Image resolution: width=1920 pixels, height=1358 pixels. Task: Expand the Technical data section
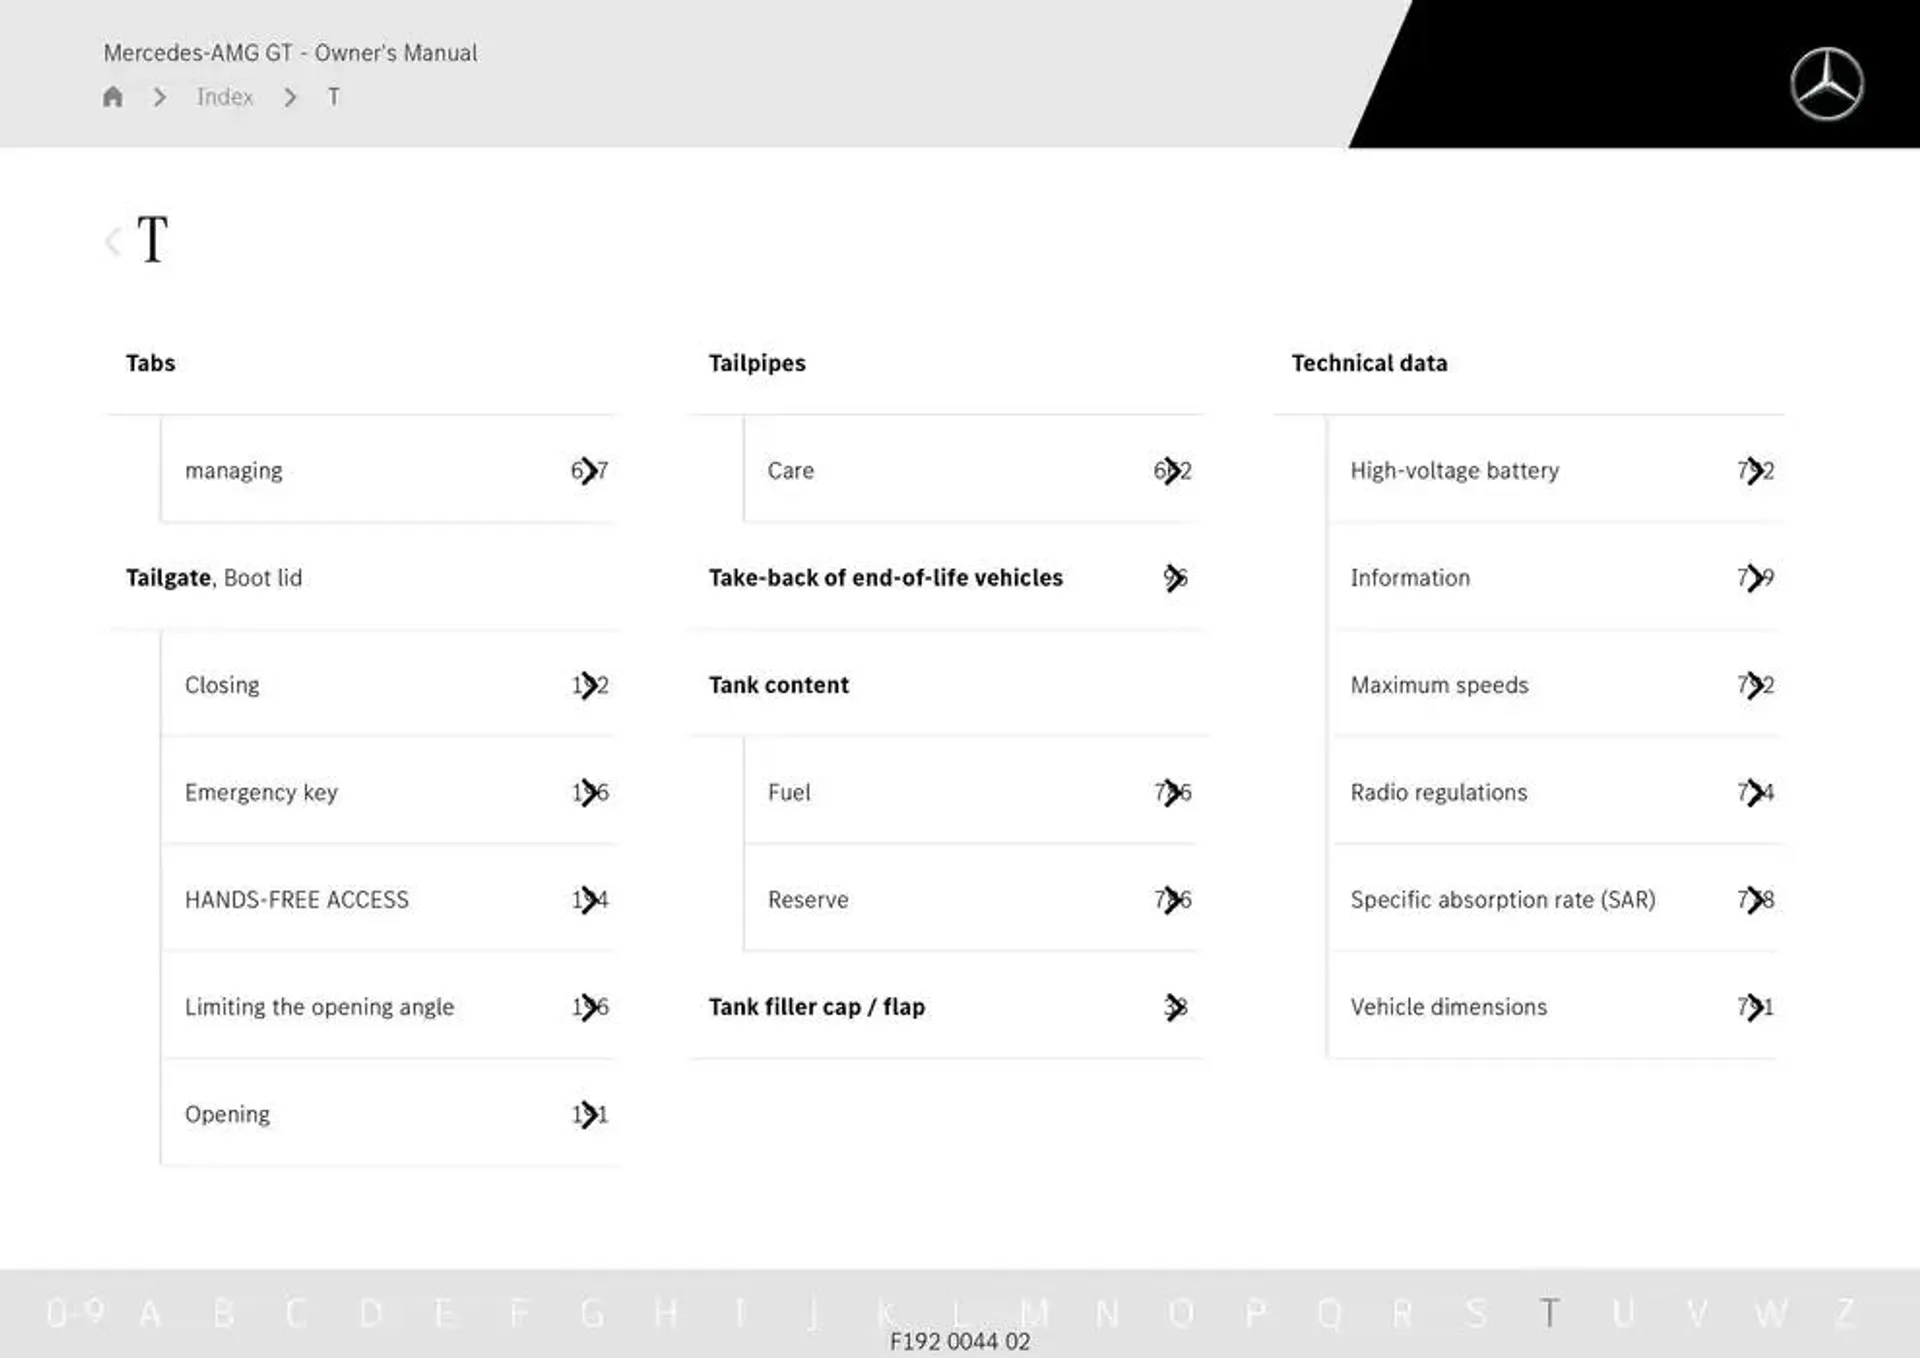pyautogui.click(x=1366, y=362)
